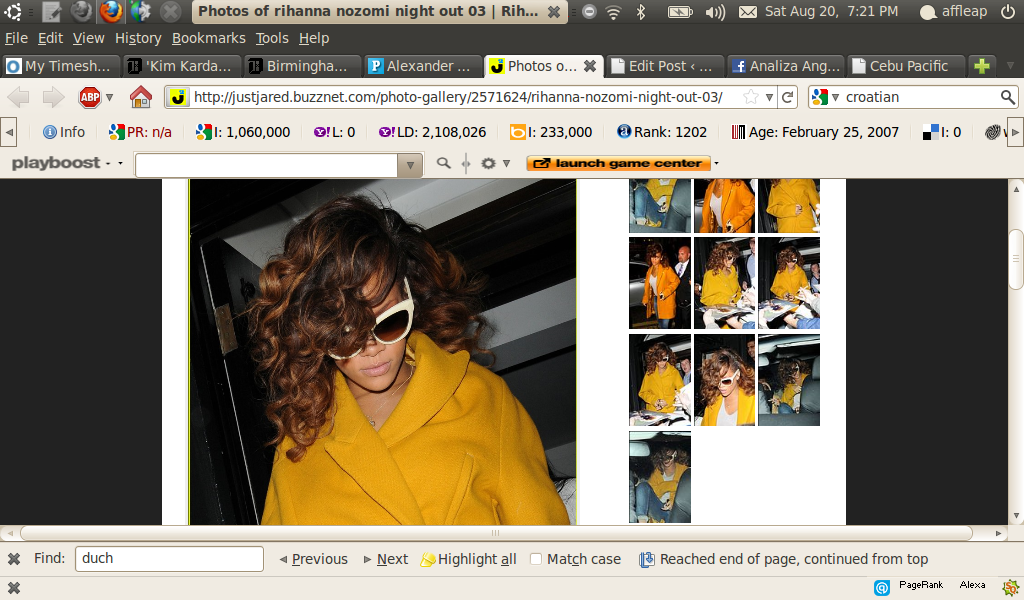Open the File menu
Viewport: 1024px width, 600px height.
pyautogui.click(x=16, y=39)
